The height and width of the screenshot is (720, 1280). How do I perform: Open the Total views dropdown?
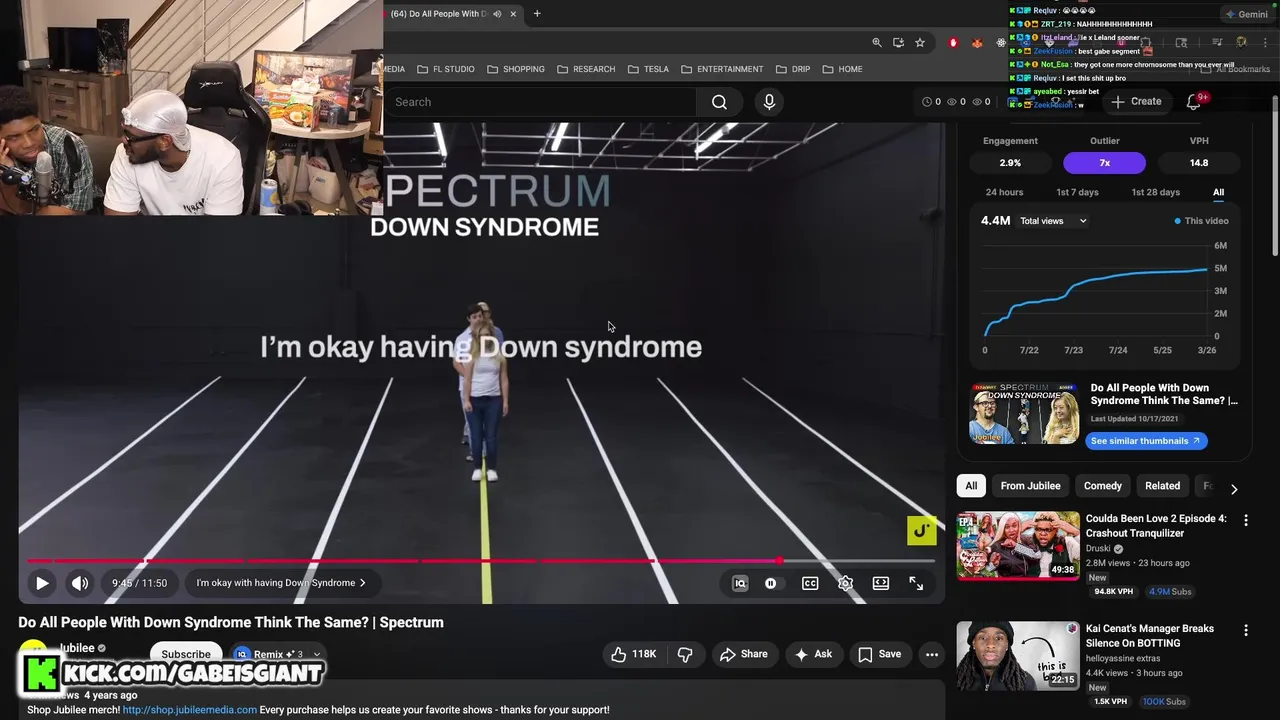[x=1053, y=221]
